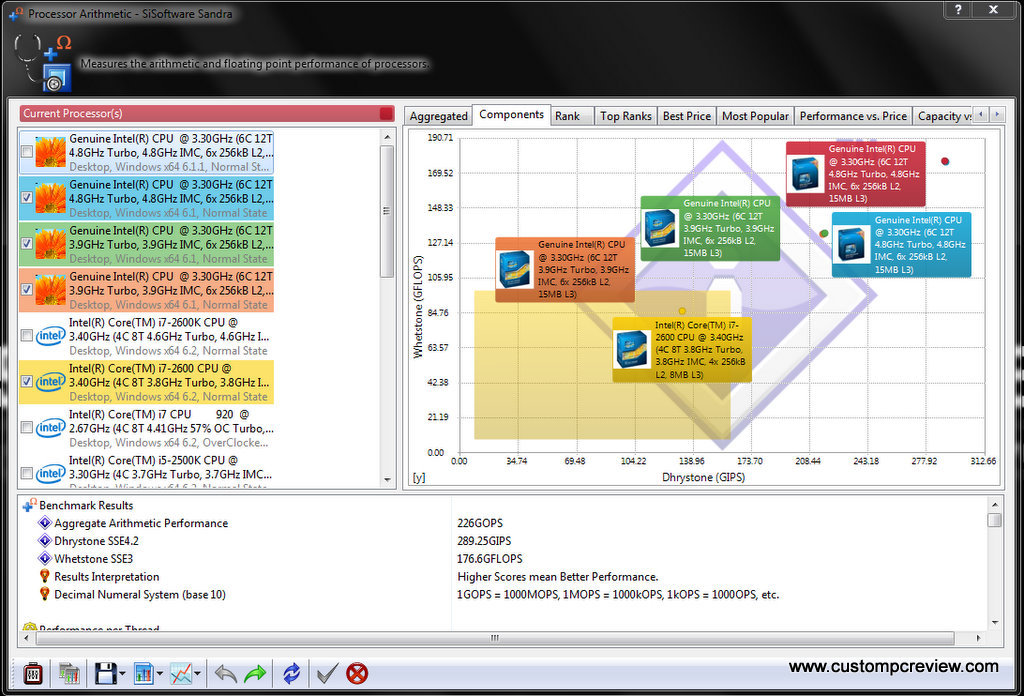Select the Components tab
Image resolution: width=1024 pixels, height=696 pixels.
(x=511, y=115)
